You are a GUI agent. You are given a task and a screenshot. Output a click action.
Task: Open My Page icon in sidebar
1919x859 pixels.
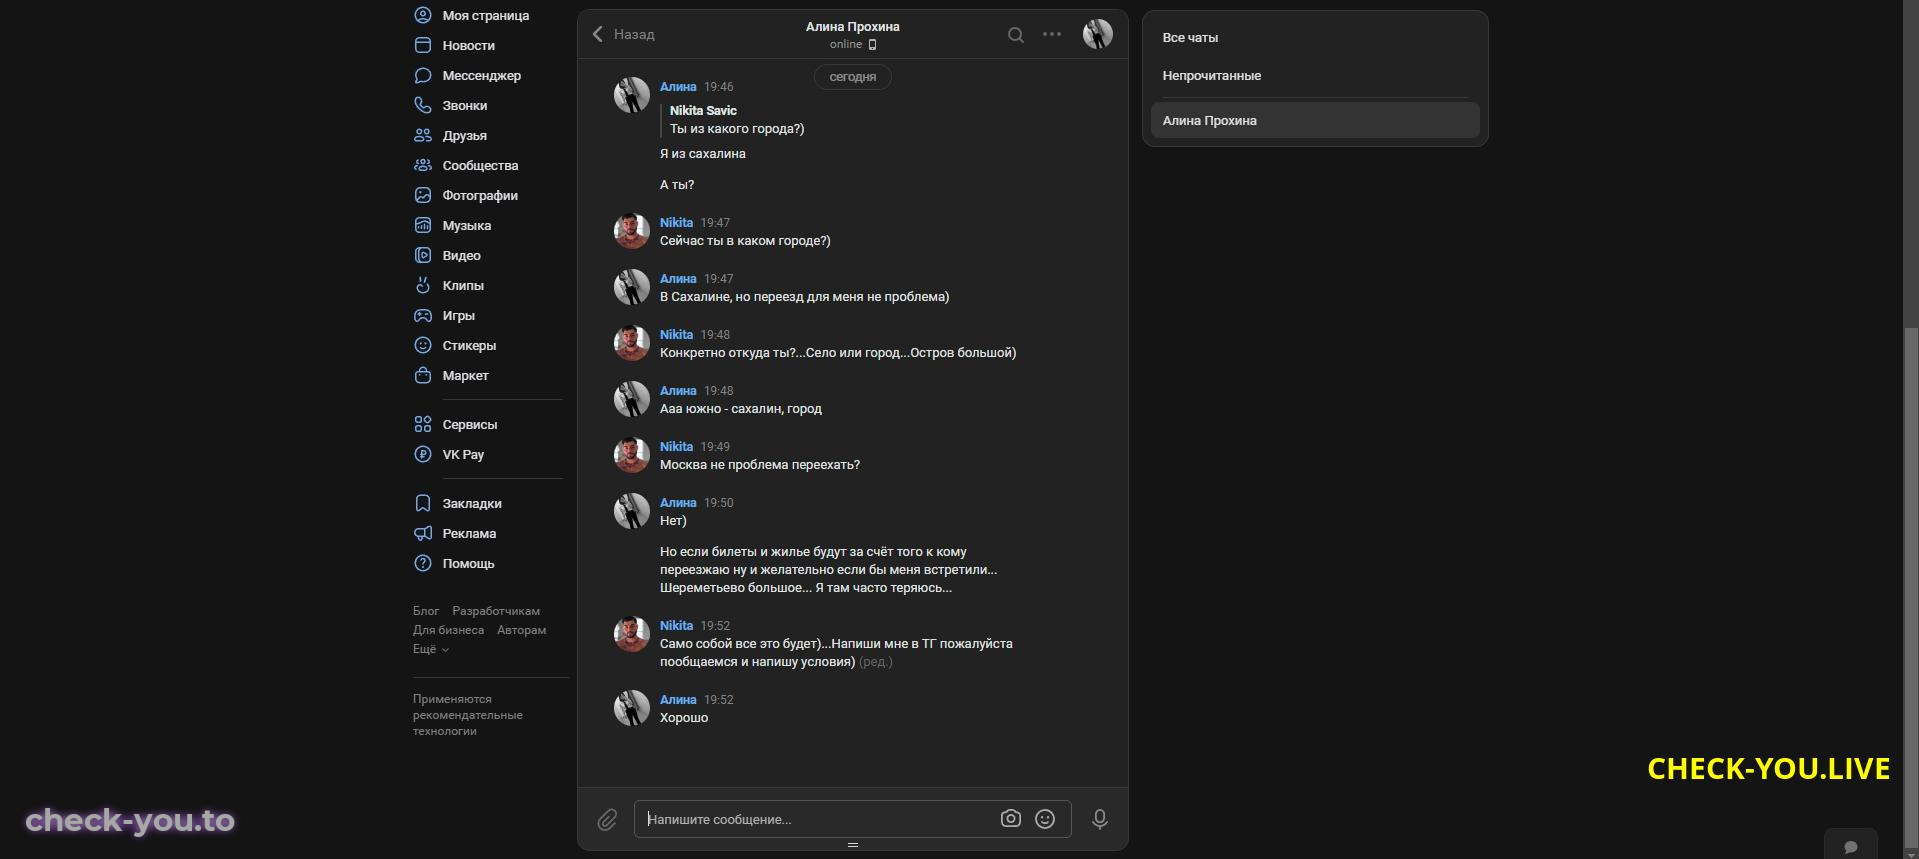point(423,15)
